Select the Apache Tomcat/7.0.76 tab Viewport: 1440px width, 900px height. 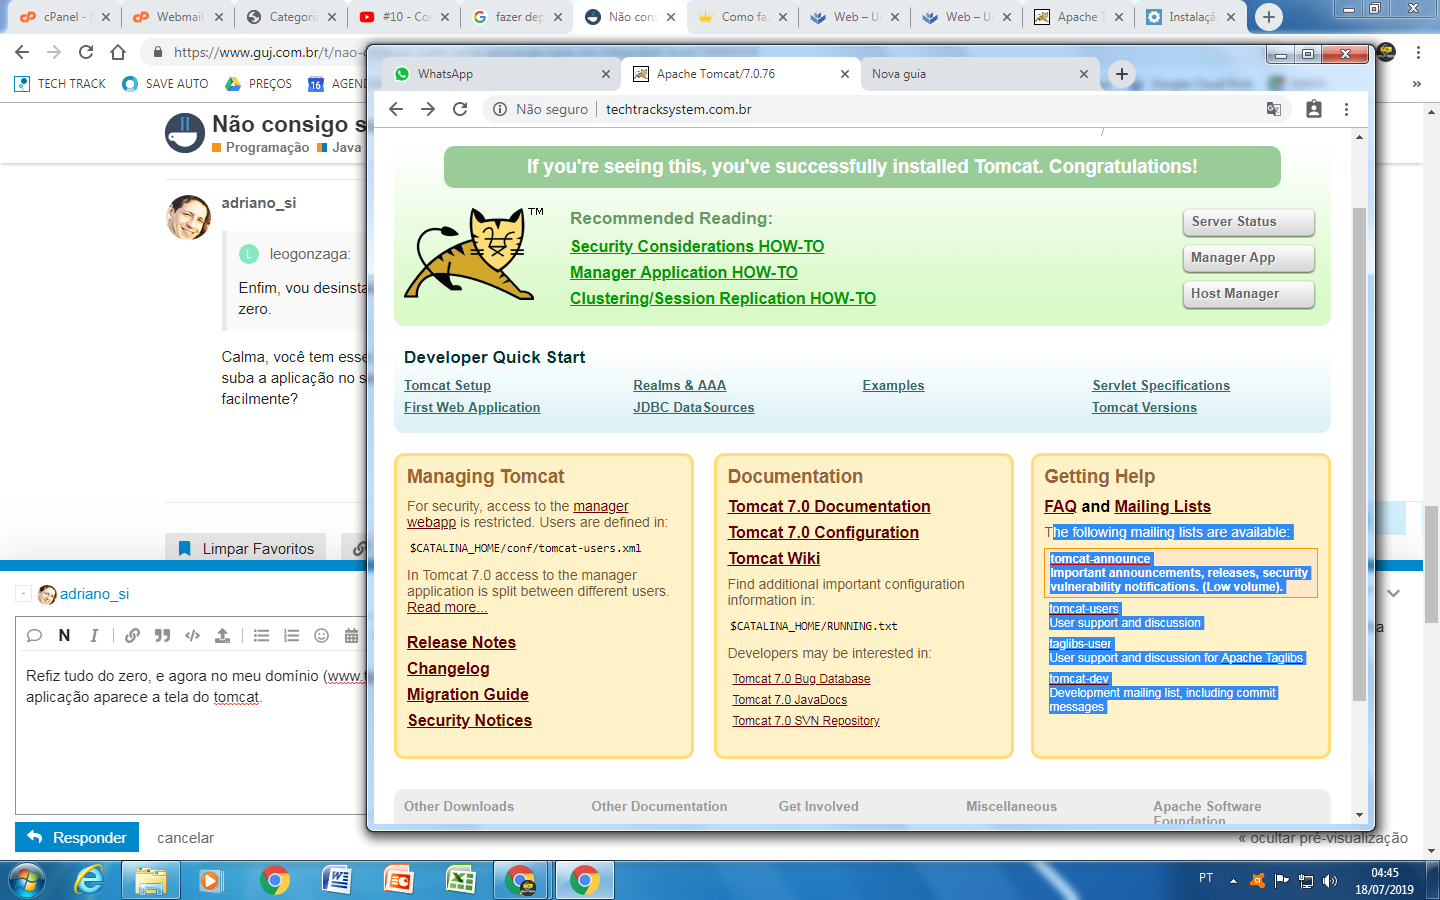[740, 74]
